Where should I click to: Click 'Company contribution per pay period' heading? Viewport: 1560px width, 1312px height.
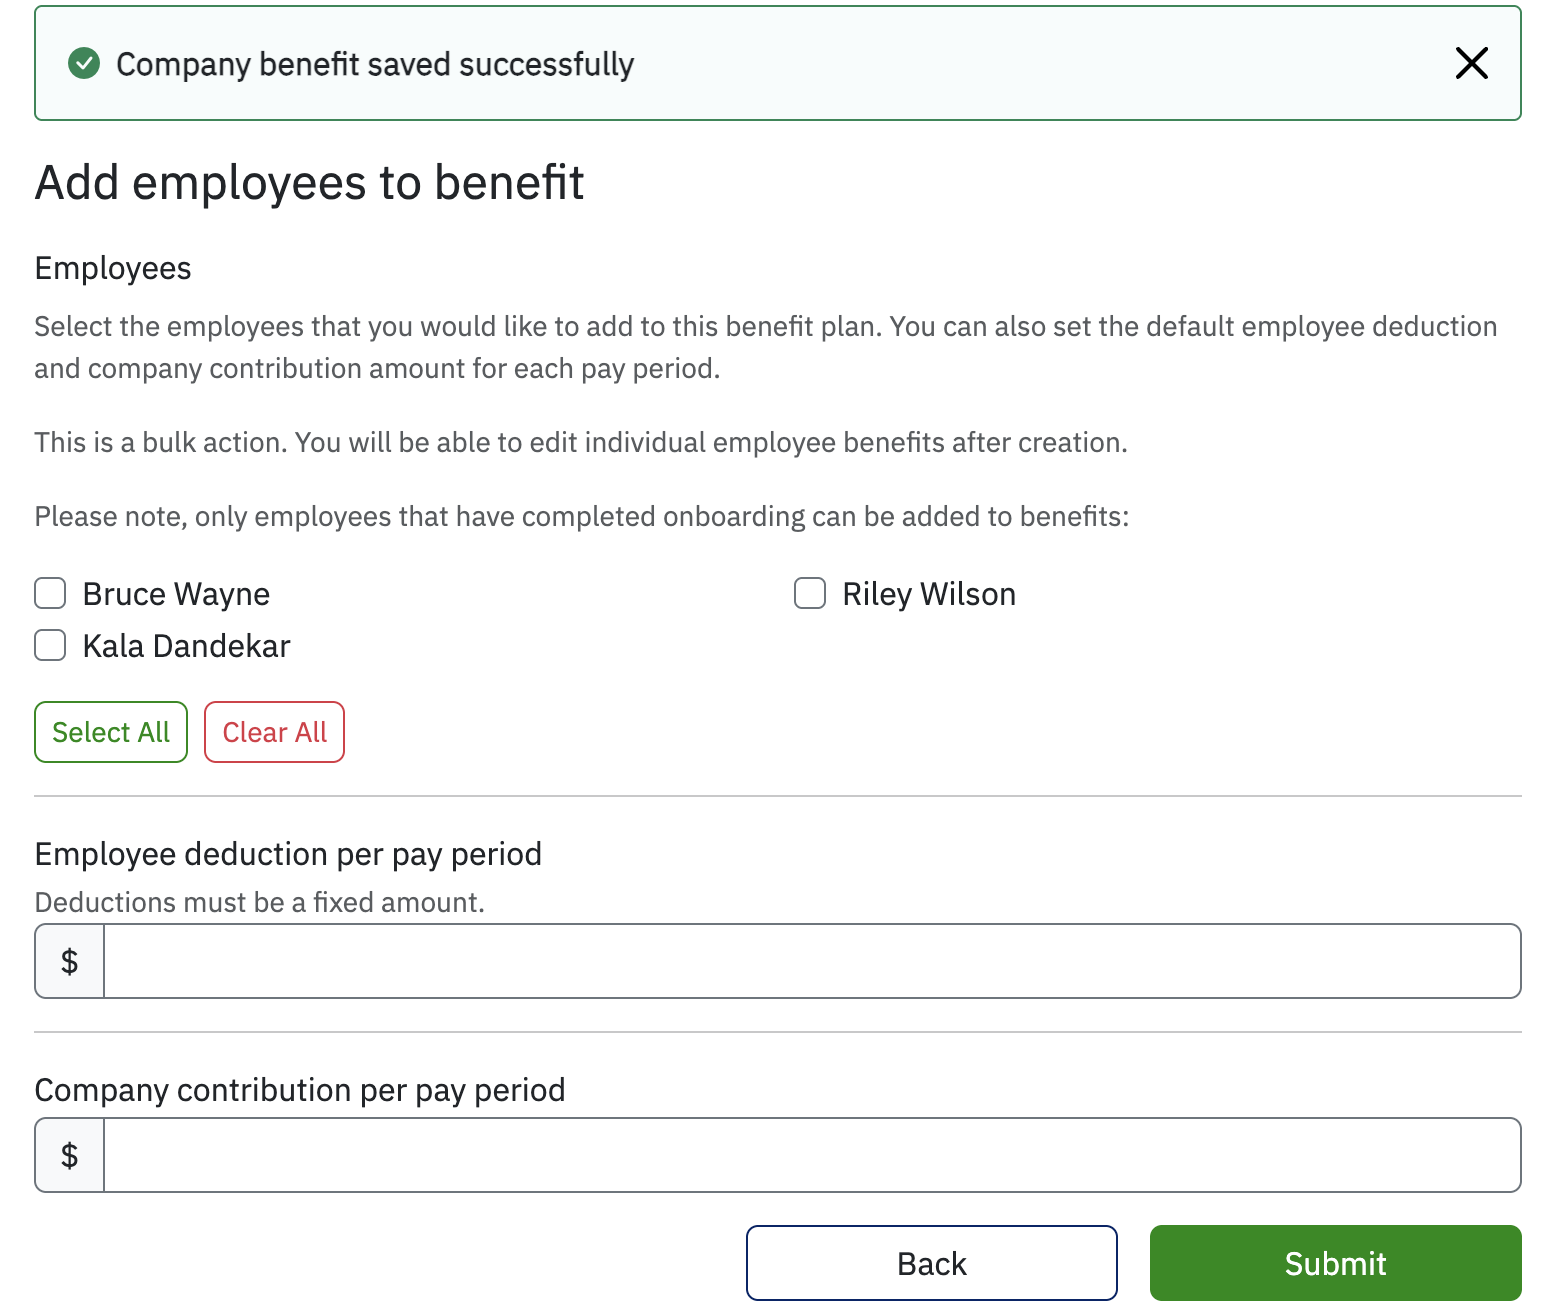pyautogui.click(x=300, y=1090)
